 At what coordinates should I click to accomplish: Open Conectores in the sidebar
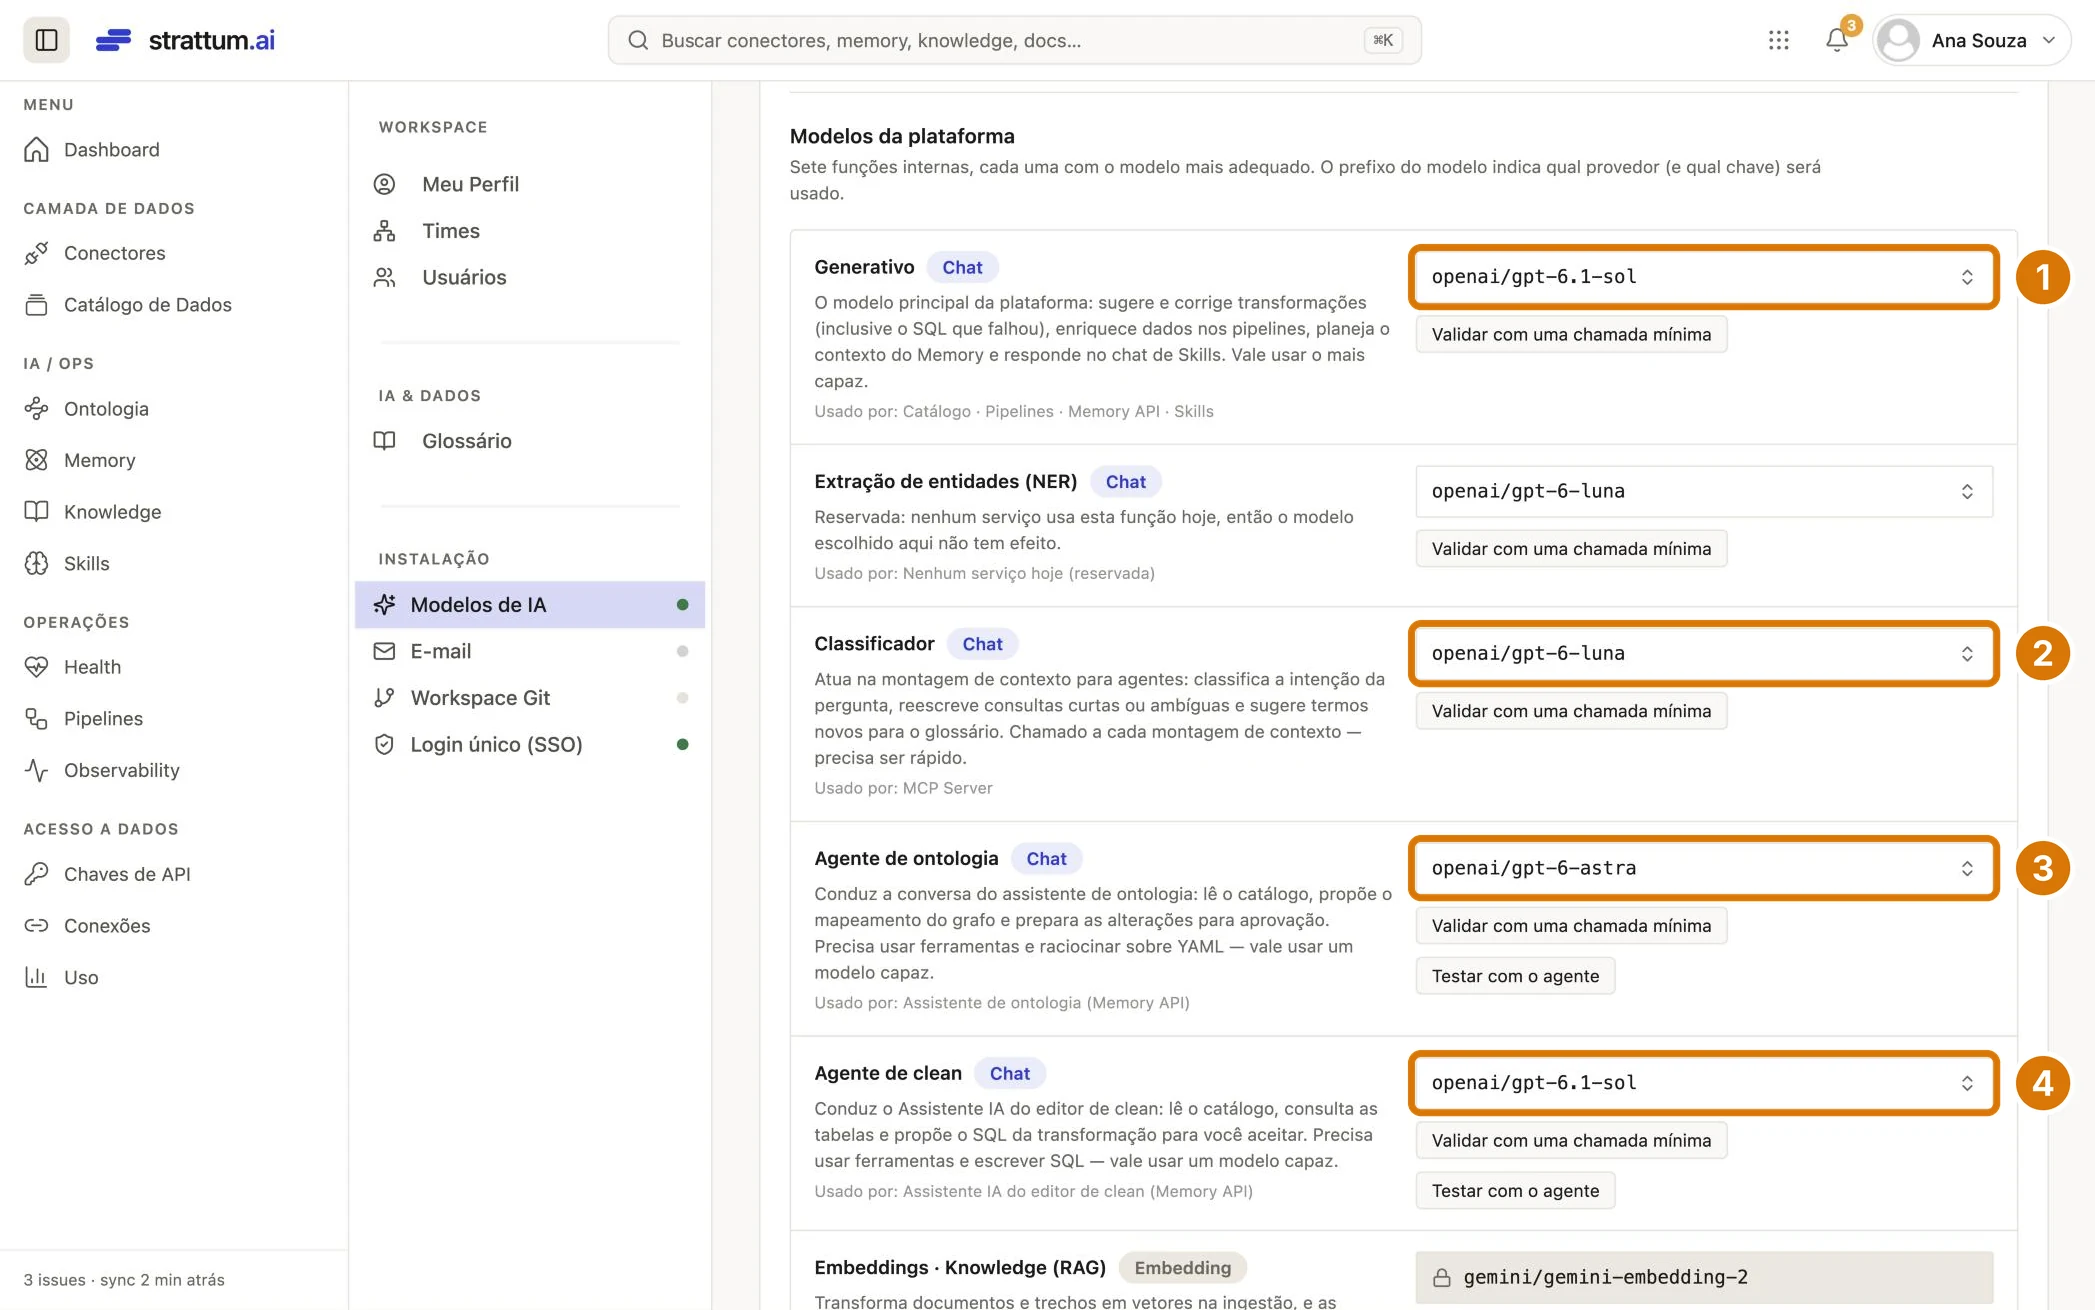[114, 253]
